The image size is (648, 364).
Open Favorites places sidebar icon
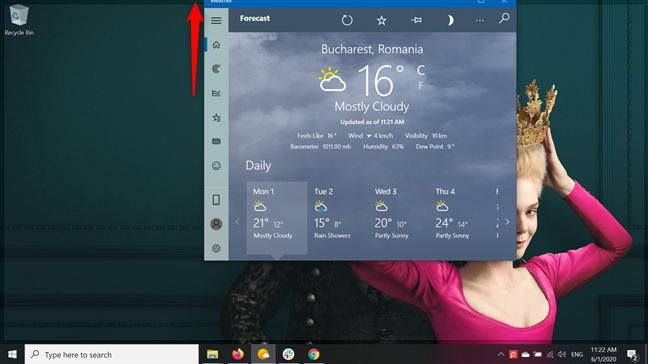pos(216,118)
